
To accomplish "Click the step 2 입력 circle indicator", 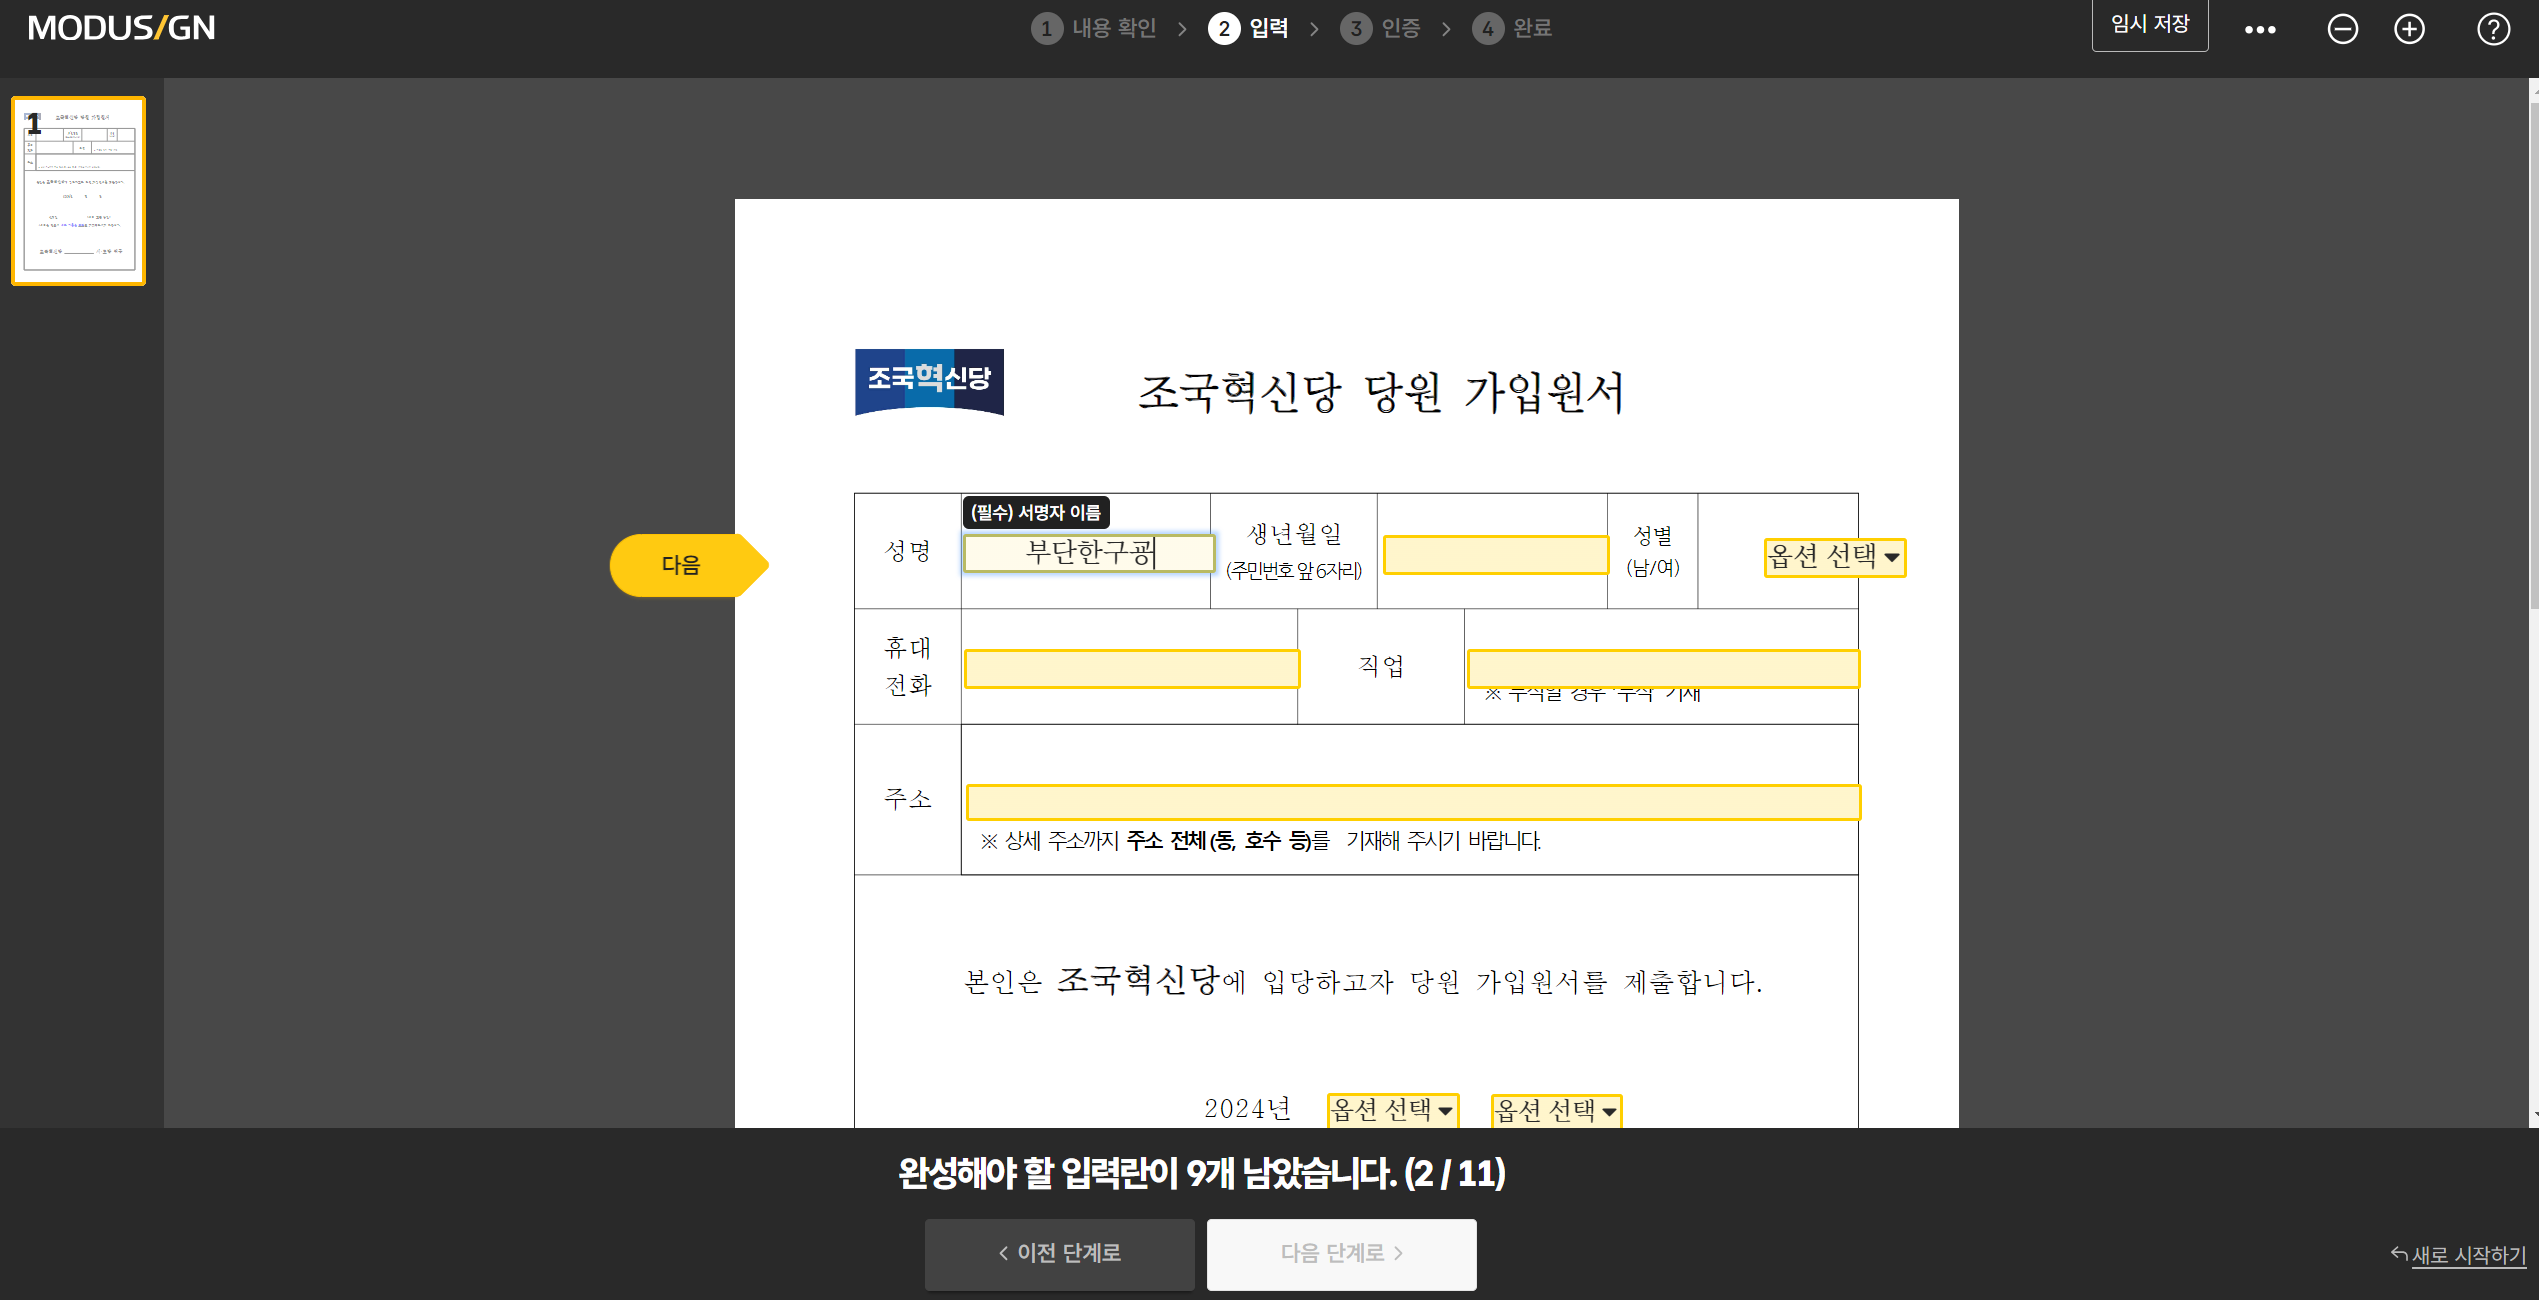I will [x=1224, y=28].
